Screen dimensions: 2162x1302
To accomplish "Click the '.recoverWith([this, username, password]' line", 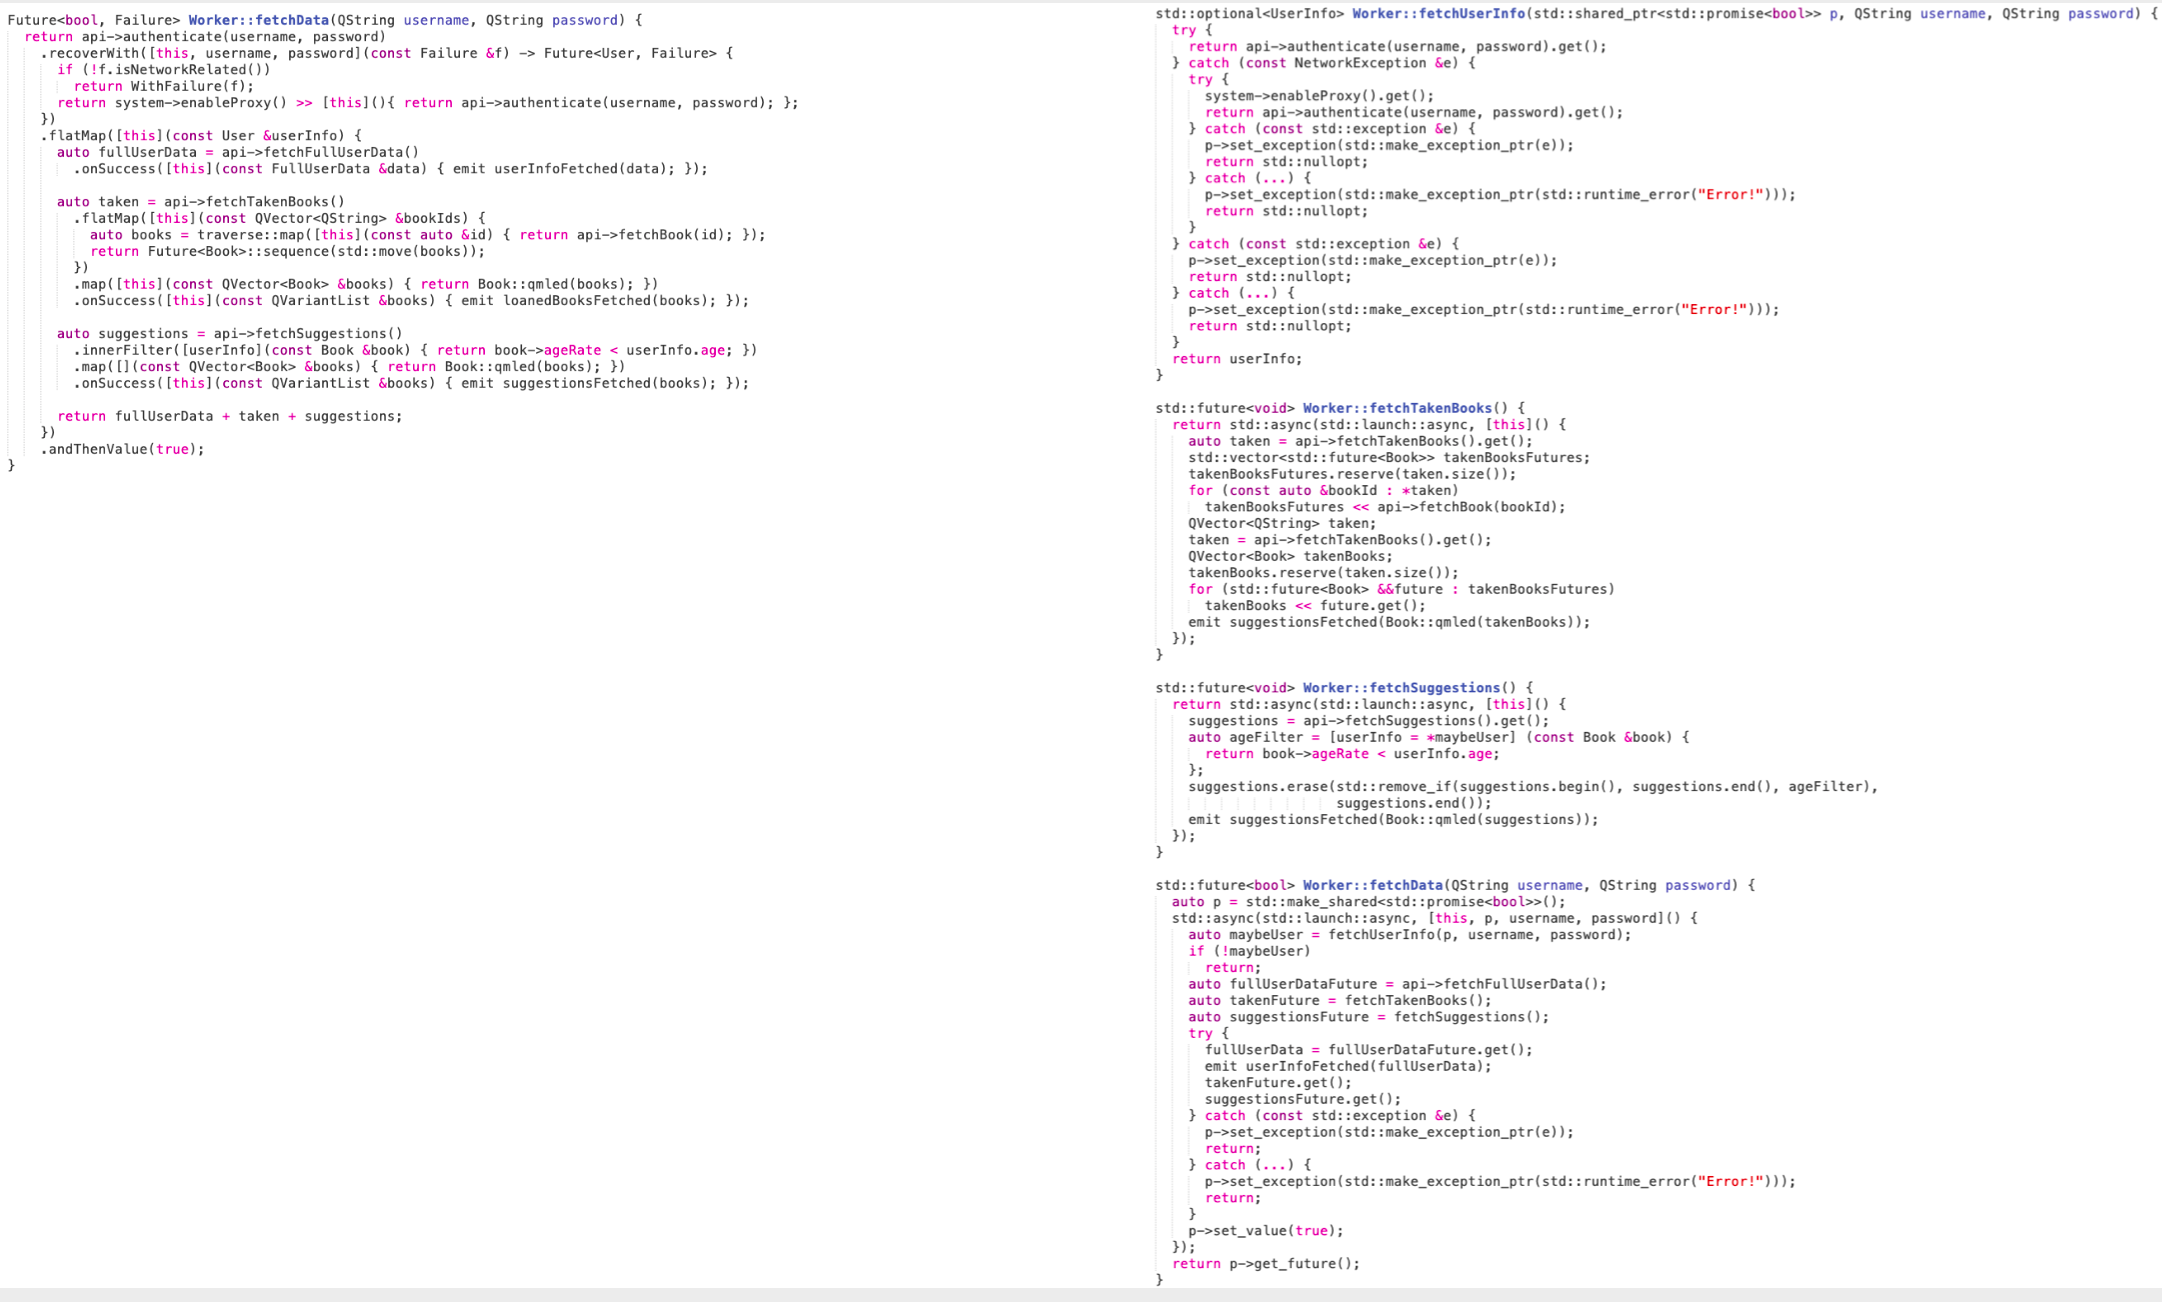I will pos(387,53).
